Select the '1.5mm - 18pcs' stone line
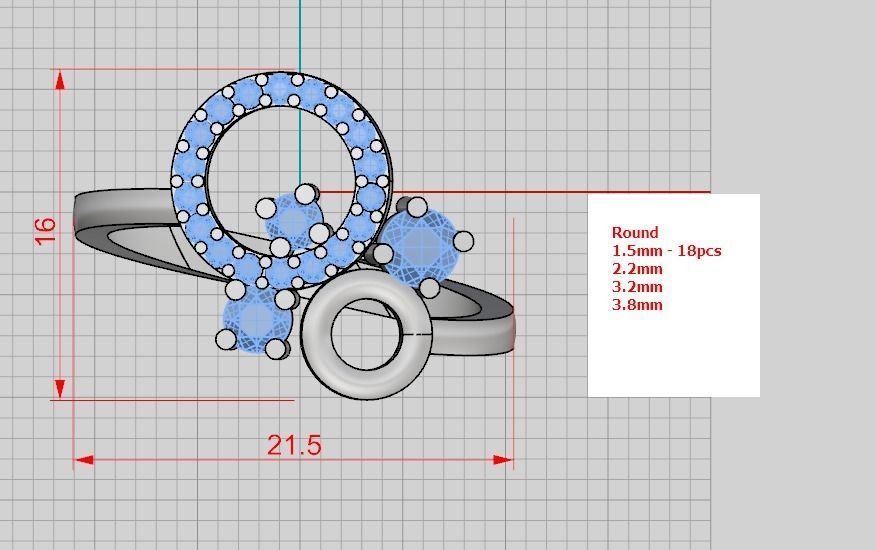The height and width of the screenshot is (550, 876). click(x=666, y=250)
